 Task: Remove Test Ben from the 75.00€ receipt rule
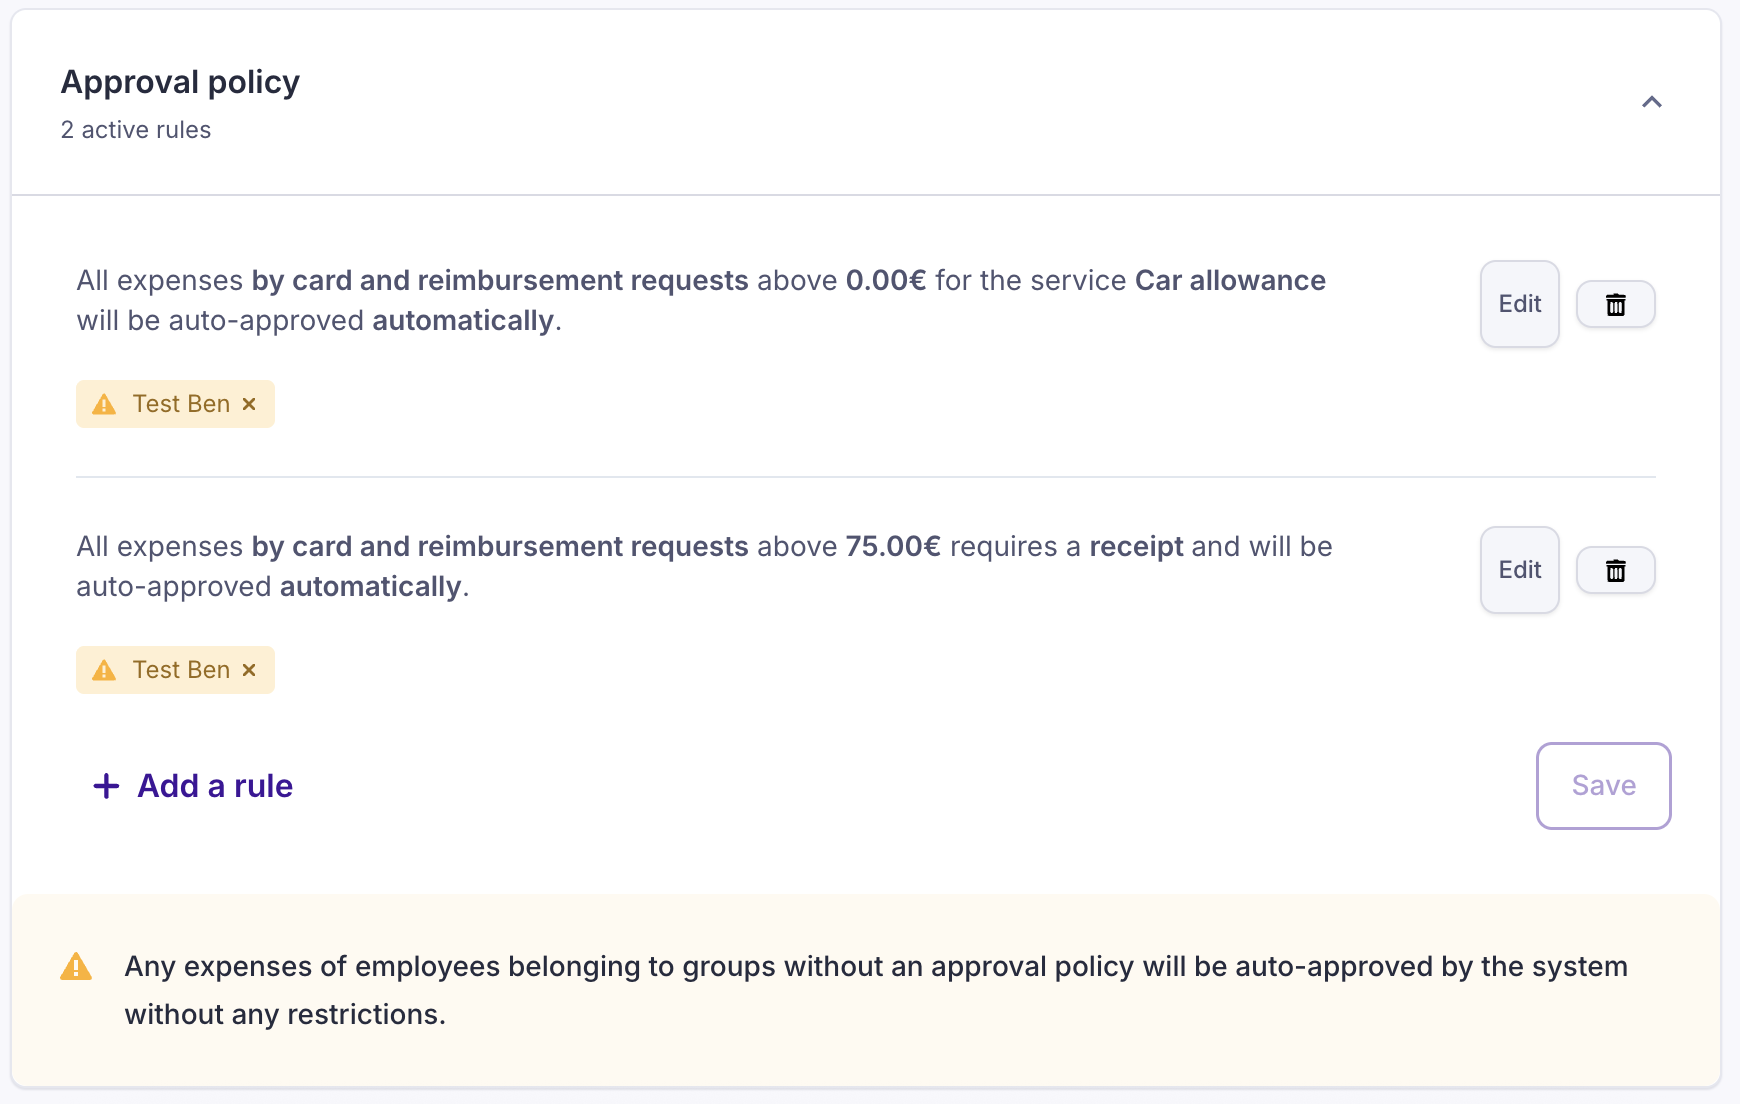(249, 670)
